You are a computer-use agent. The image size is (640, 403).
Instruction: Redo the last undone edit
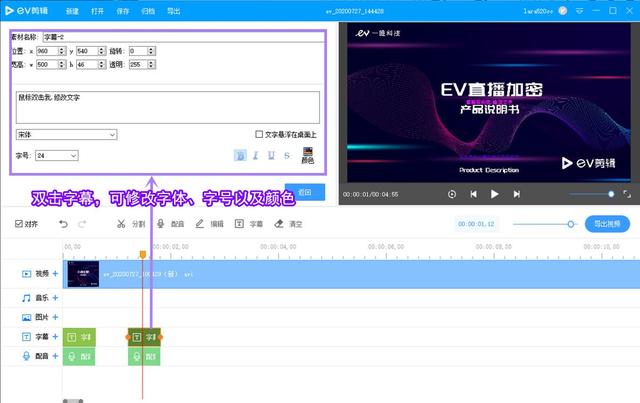(82, 224)
